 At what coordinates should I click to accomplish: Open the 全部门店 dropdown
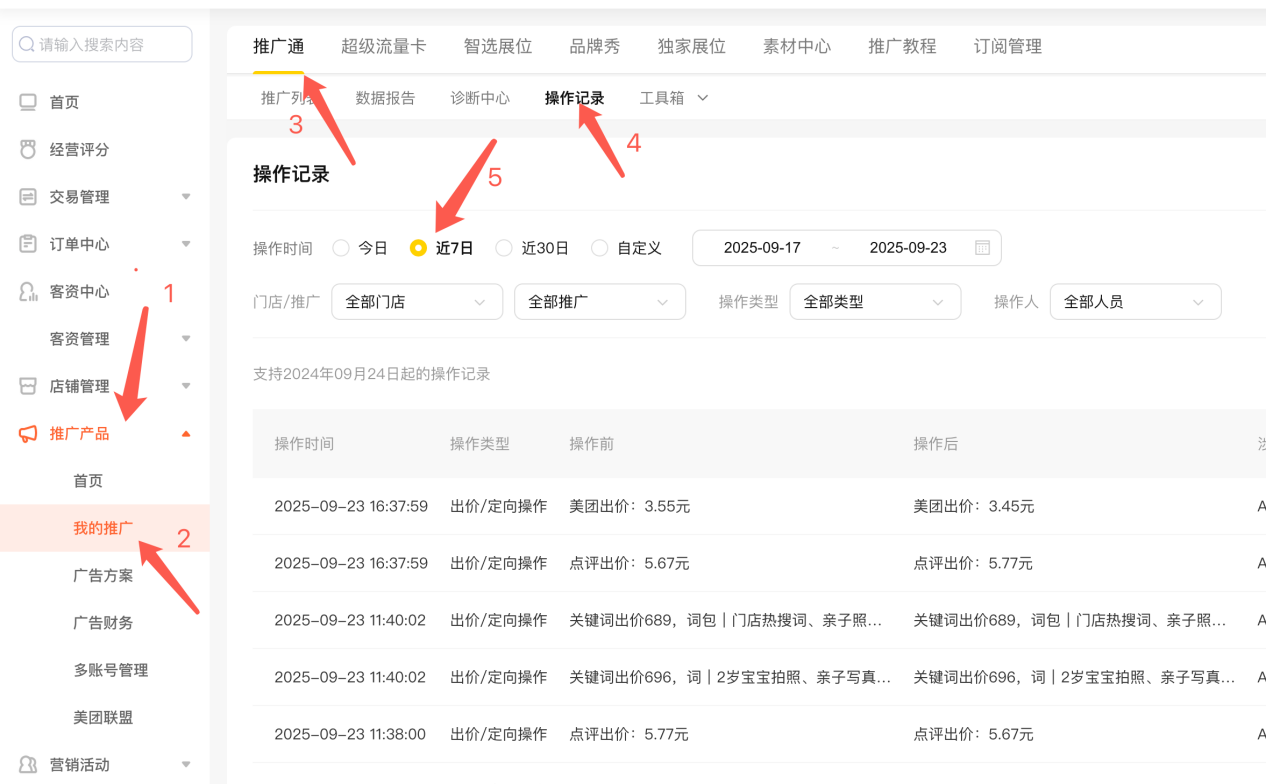417,302
